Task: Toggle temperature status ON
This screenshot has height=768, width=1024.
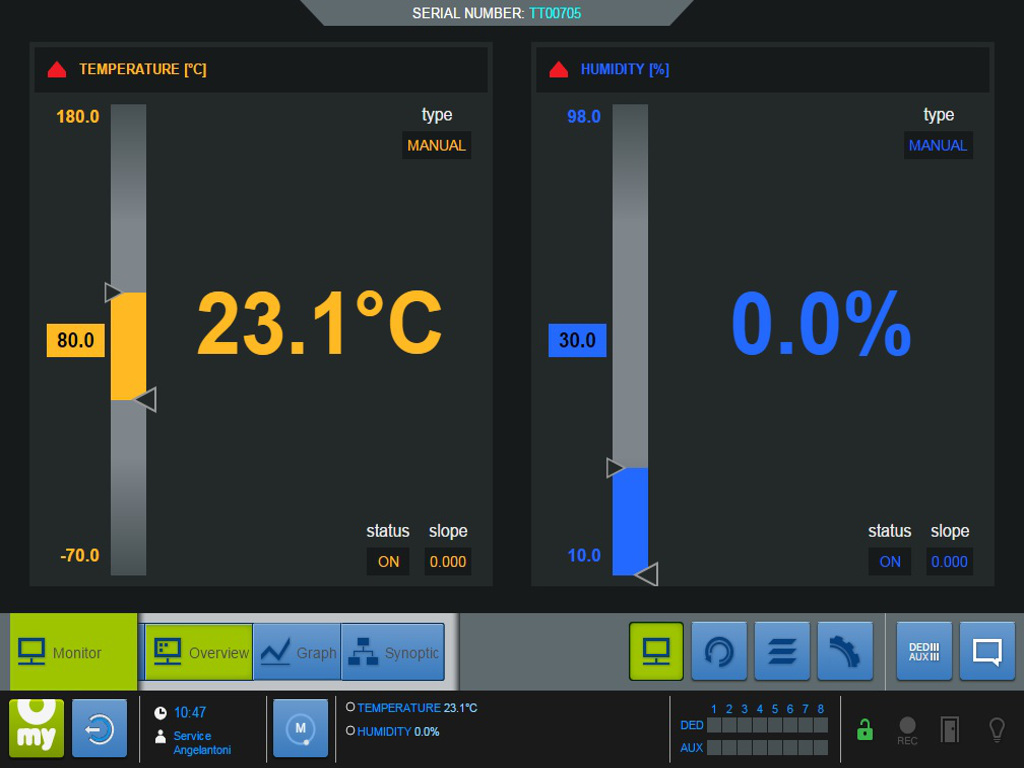Action: tap(388, 561)
